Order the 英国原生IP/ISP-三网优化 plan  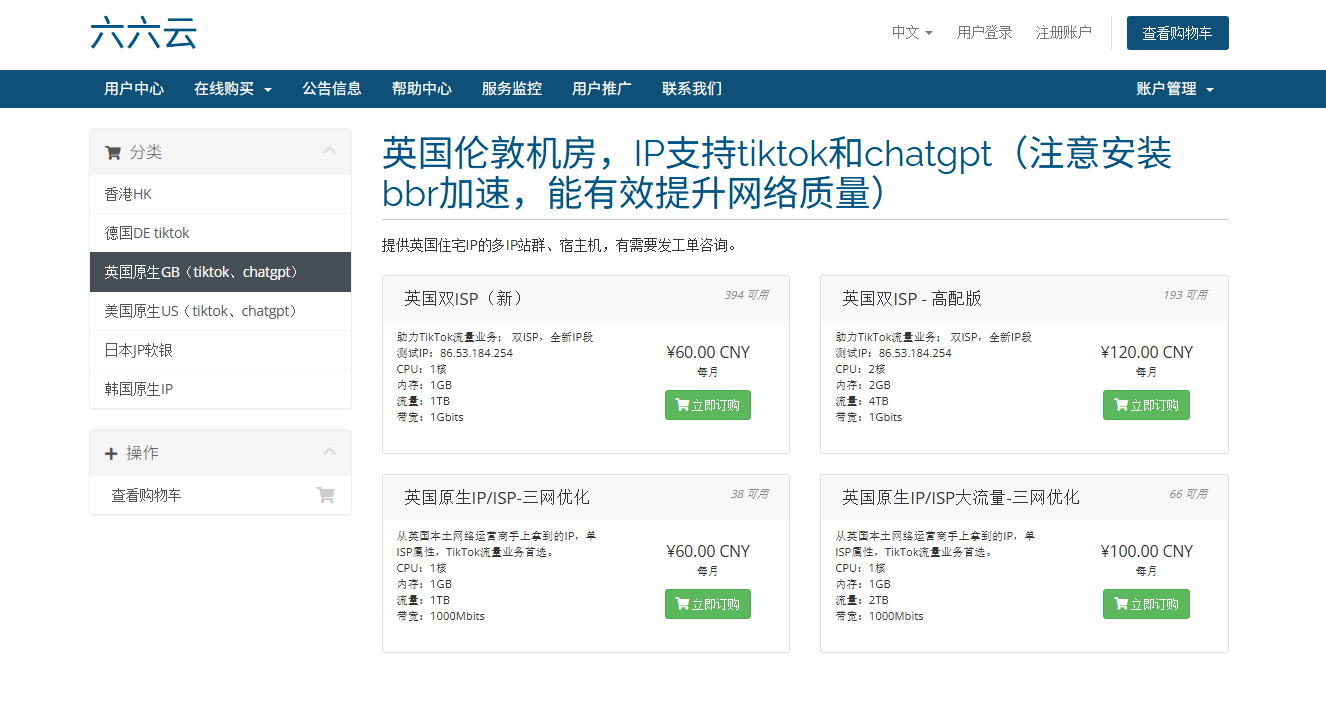tap(707, 604)
